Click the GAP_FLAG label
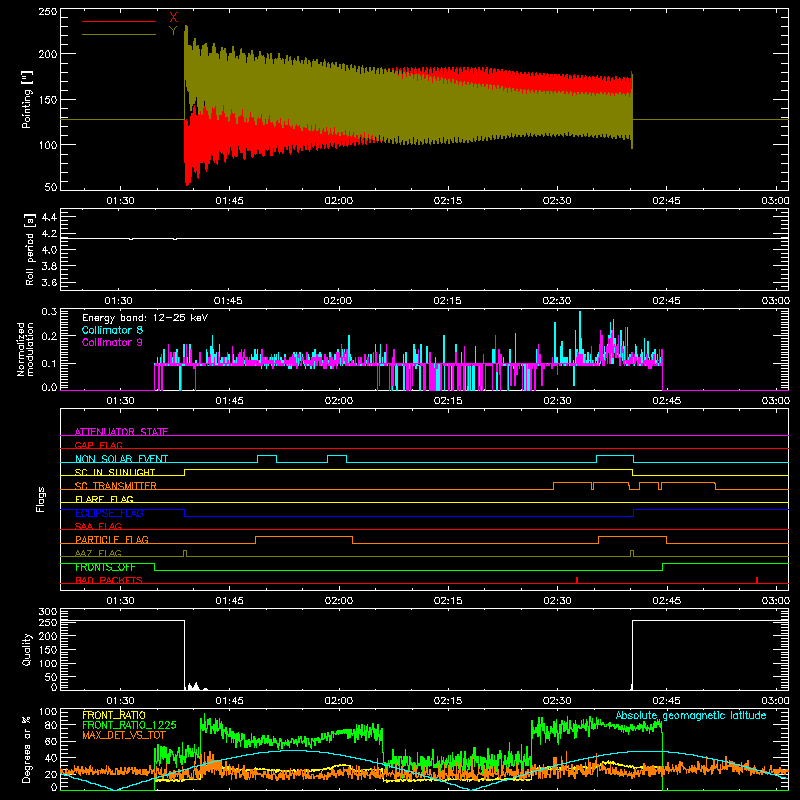 pos(99,445)
